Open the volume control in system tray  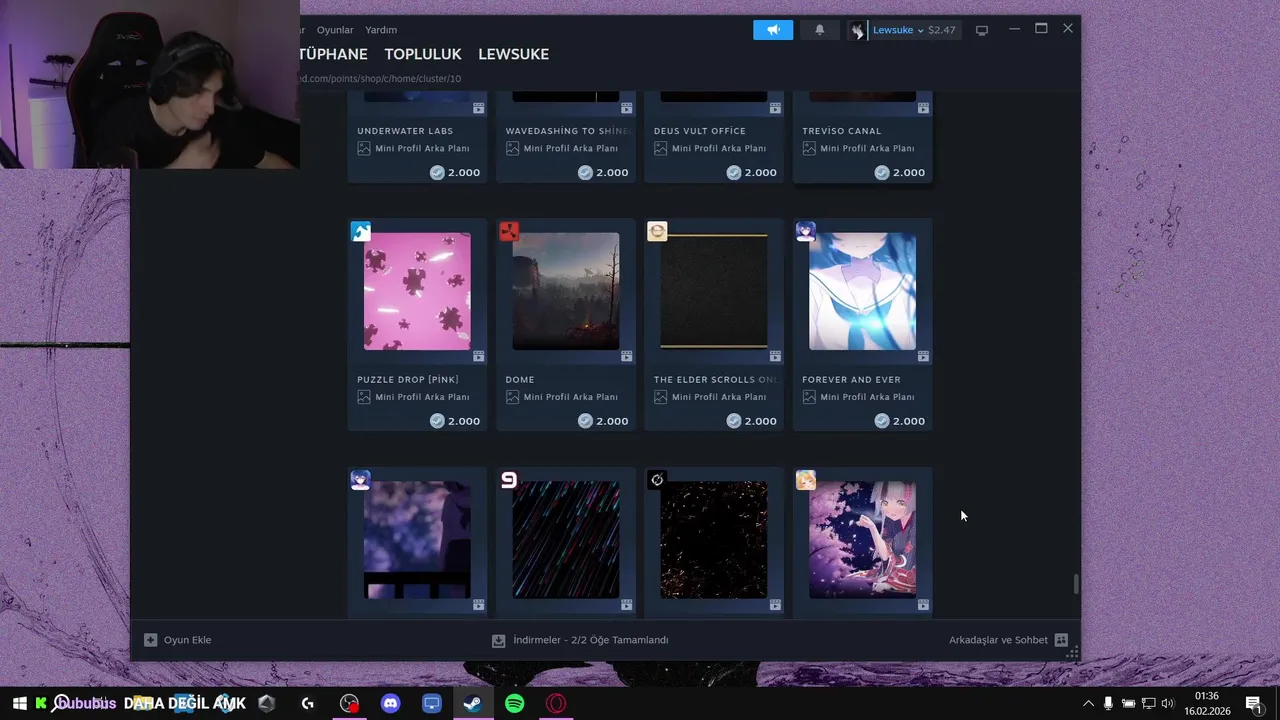(x=1167, y=704)
